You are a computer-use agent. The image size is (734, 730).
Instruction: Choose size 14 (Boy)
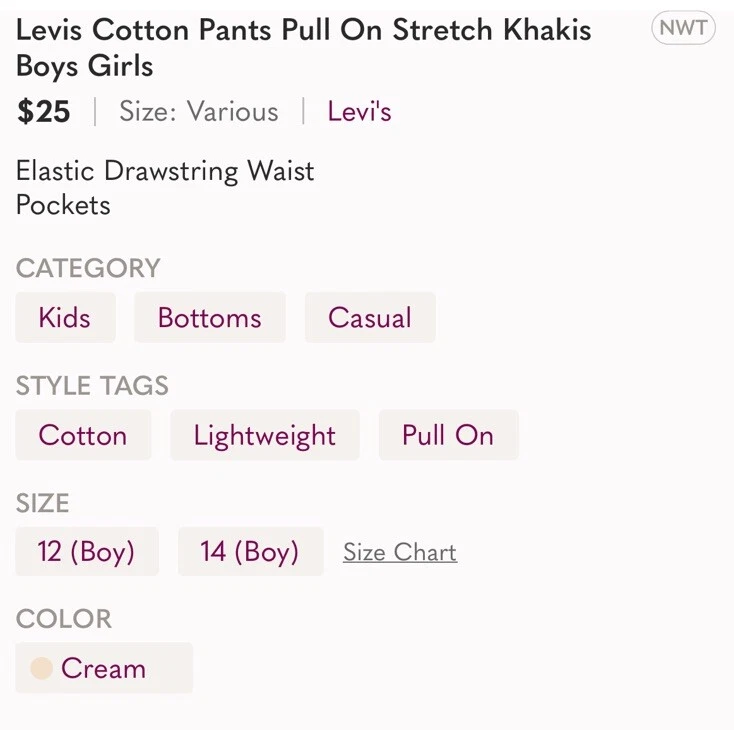coord(250,552)
